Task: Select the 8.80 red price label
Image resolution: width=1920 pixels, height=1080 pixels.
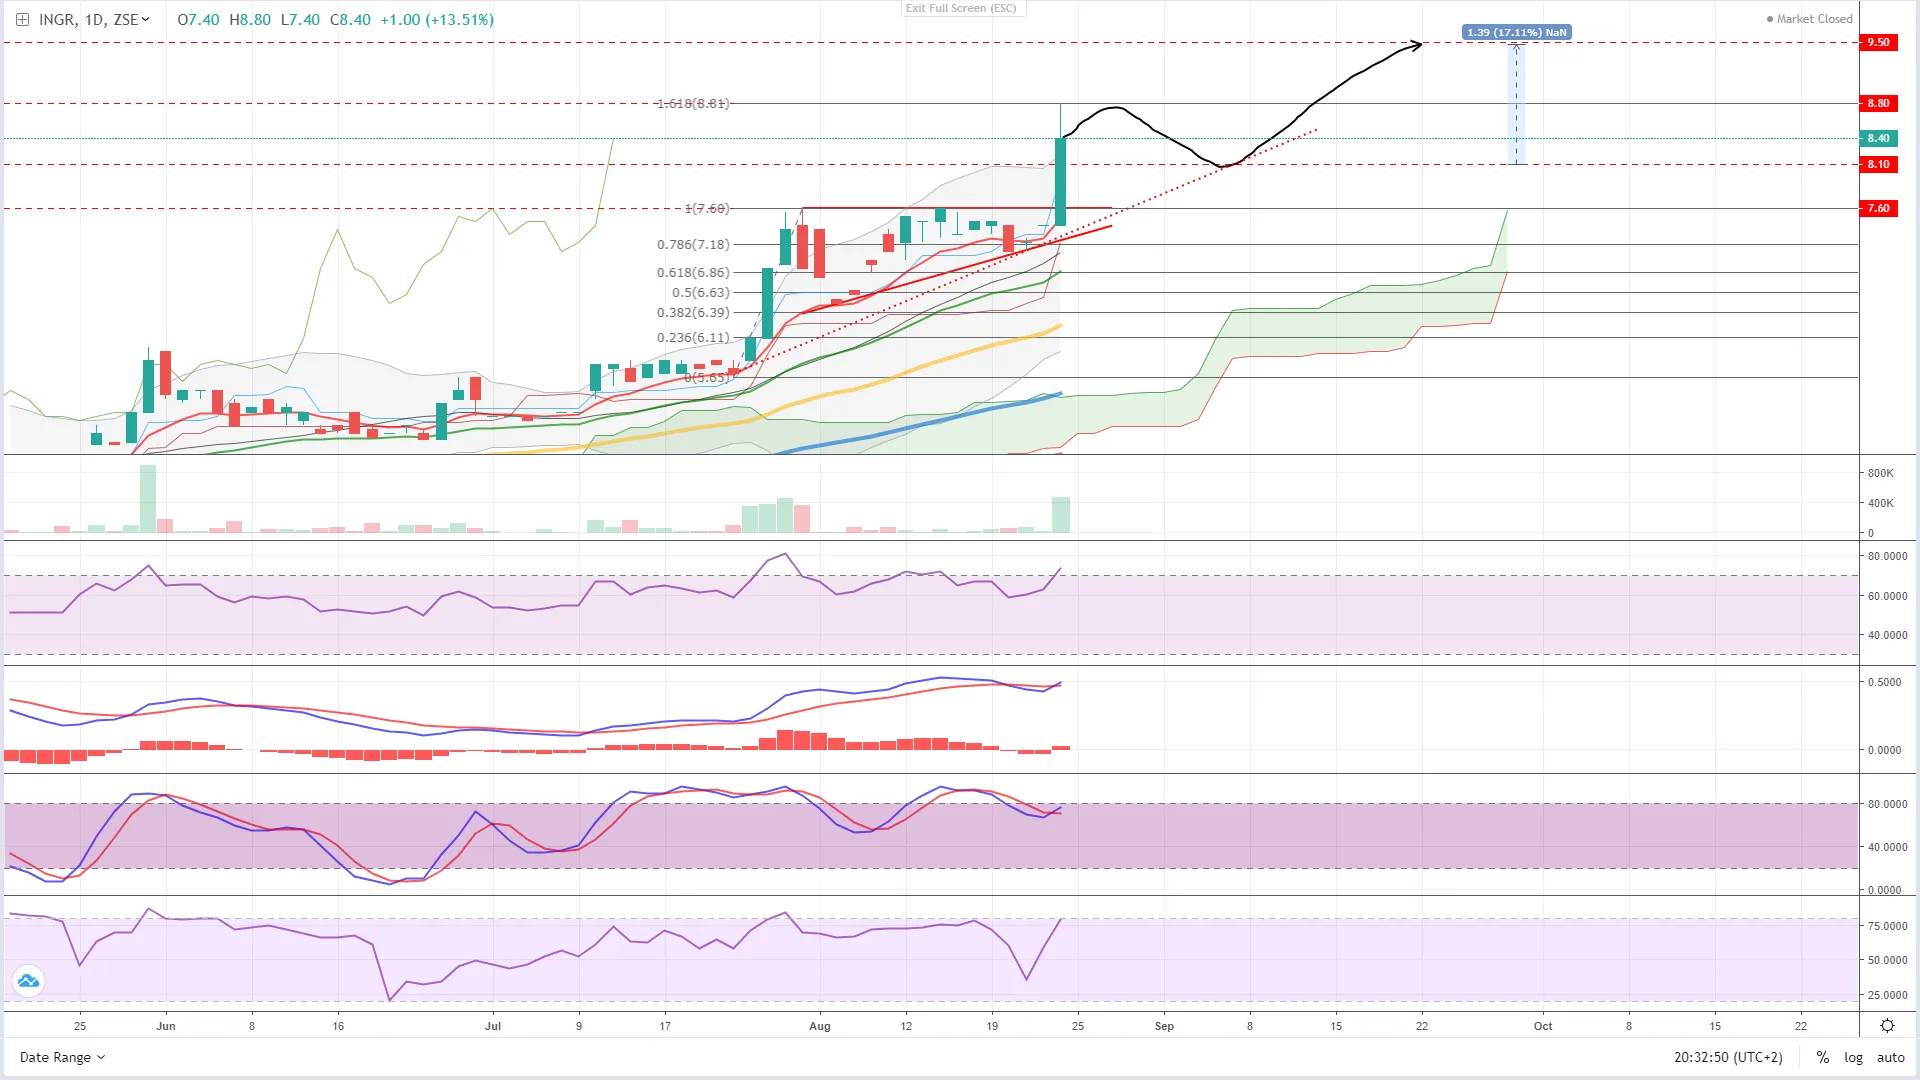Action: (1878, 103)
